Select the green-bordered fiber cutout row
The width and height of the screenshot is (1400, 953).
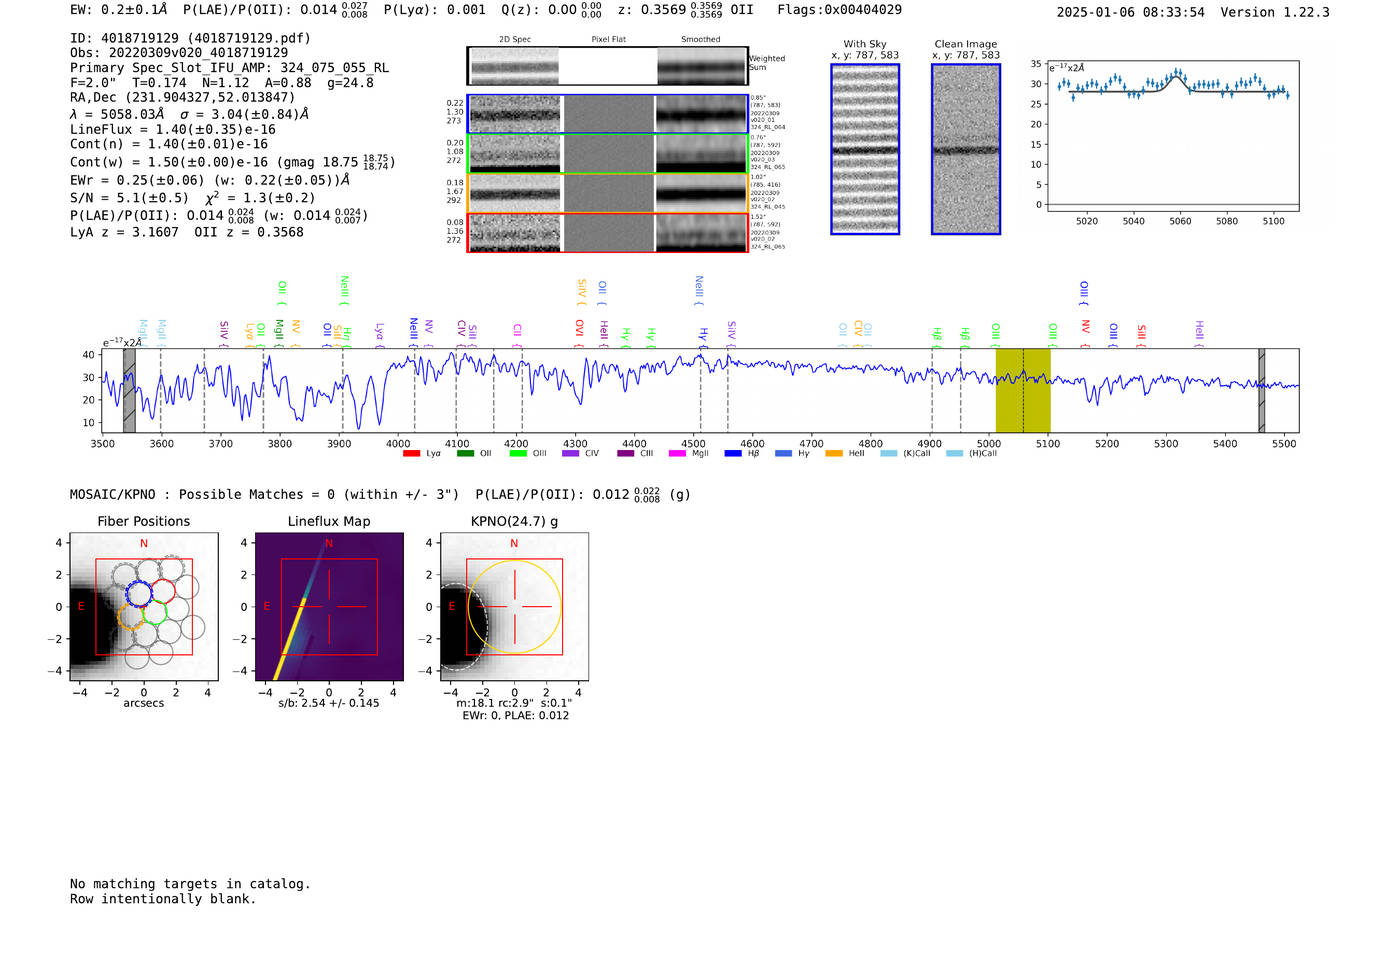607,154
